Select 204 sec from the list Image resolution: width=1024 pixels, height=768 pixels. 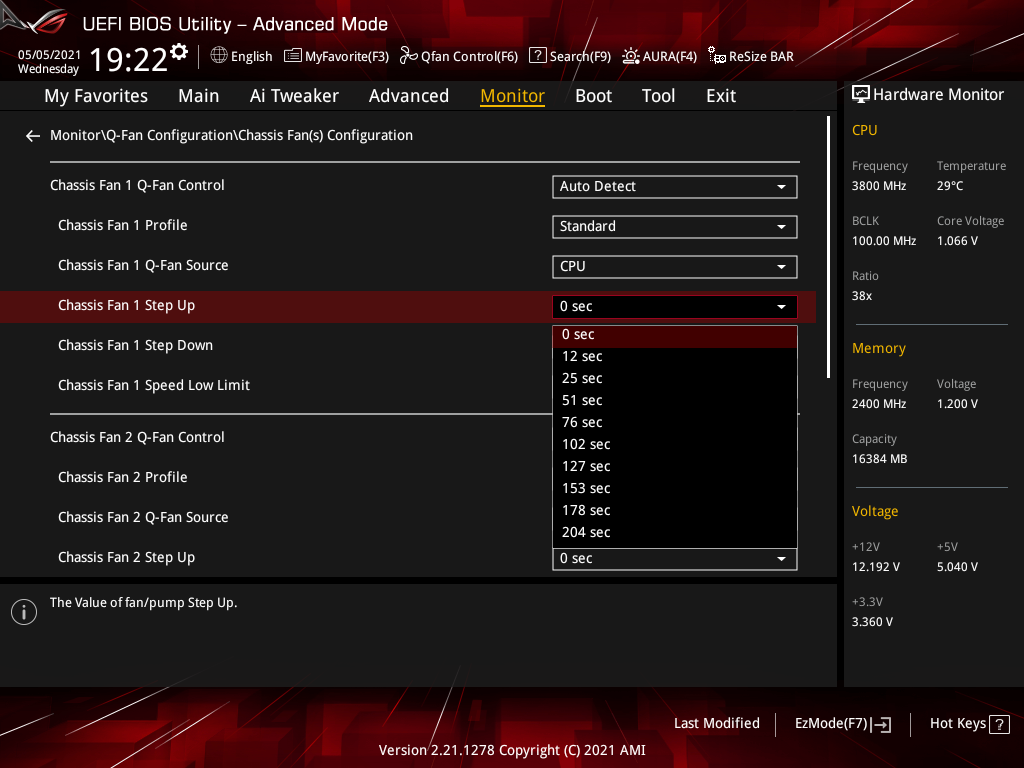(675, 533)
